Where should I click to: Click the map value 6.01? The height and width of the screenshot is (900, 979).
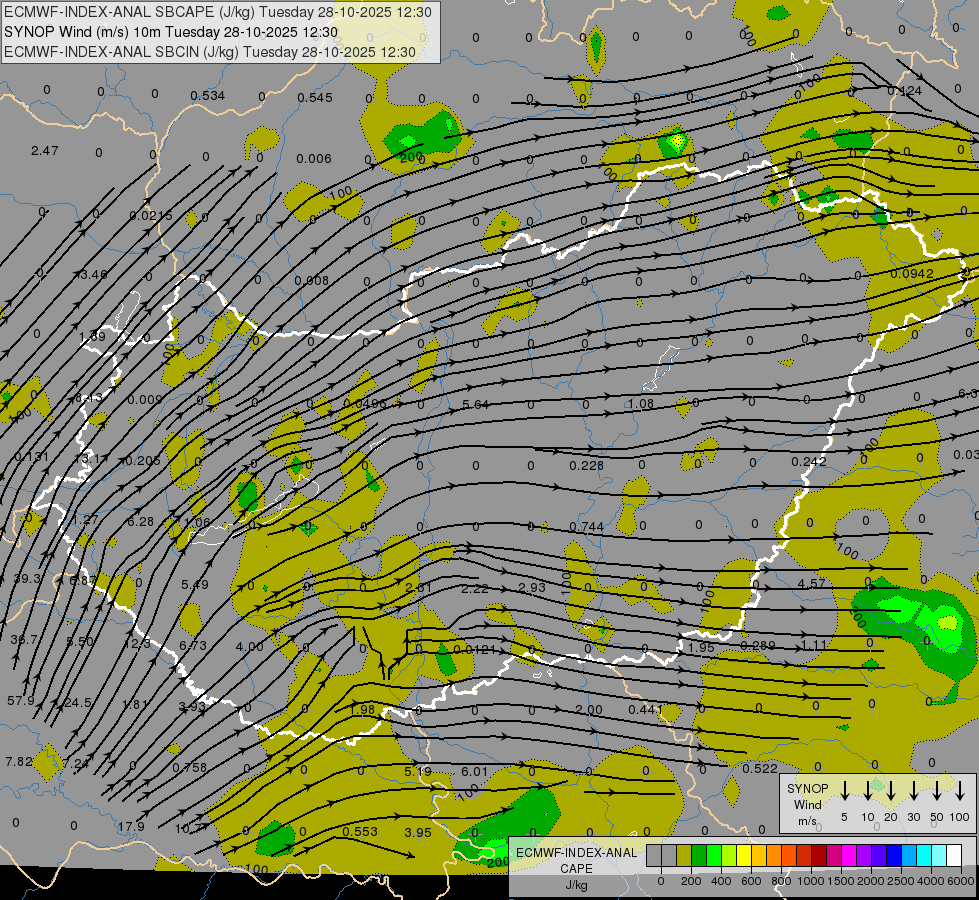(x=475, y=772)
